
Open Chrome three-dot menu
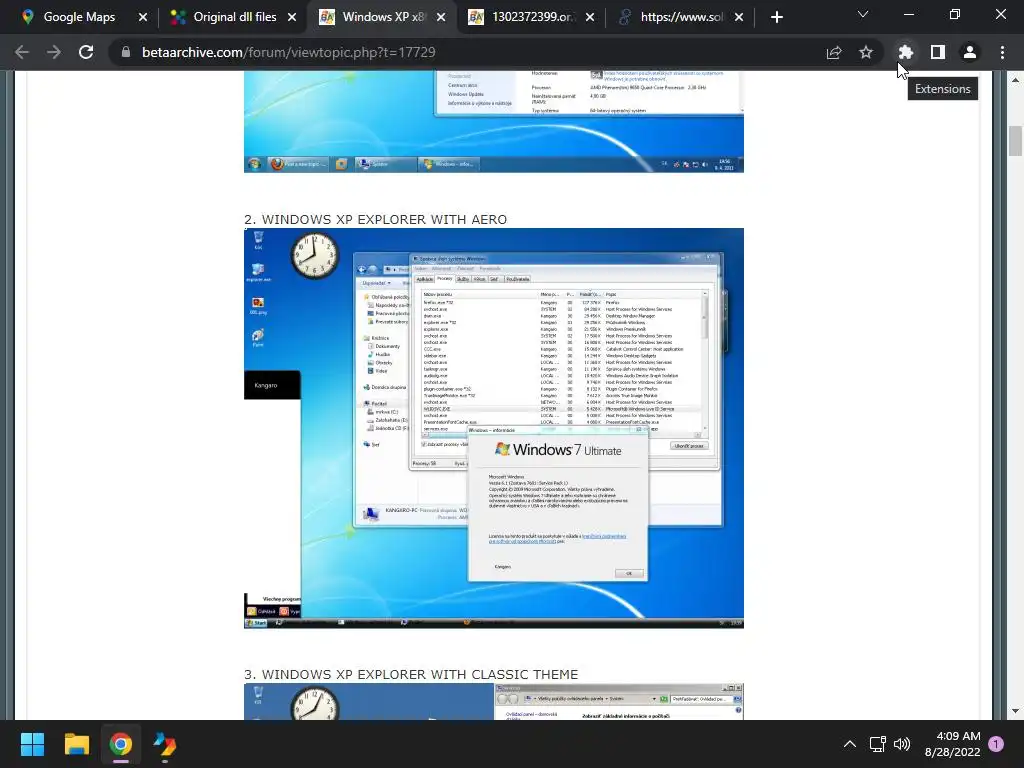pos(1002,52)
